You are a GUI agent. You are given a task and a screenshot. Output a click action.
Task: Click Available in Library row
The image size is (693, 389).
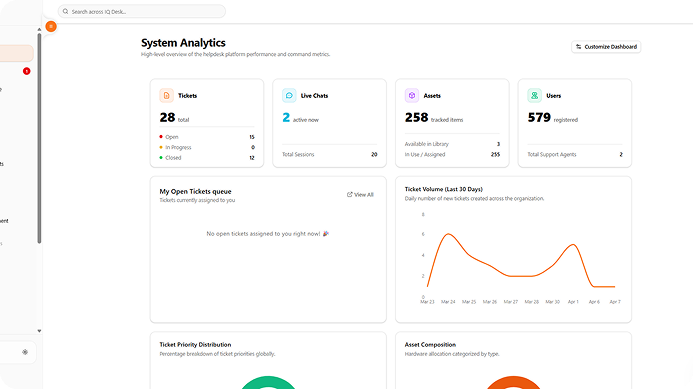pyautogui.click(x=452, y=144)
